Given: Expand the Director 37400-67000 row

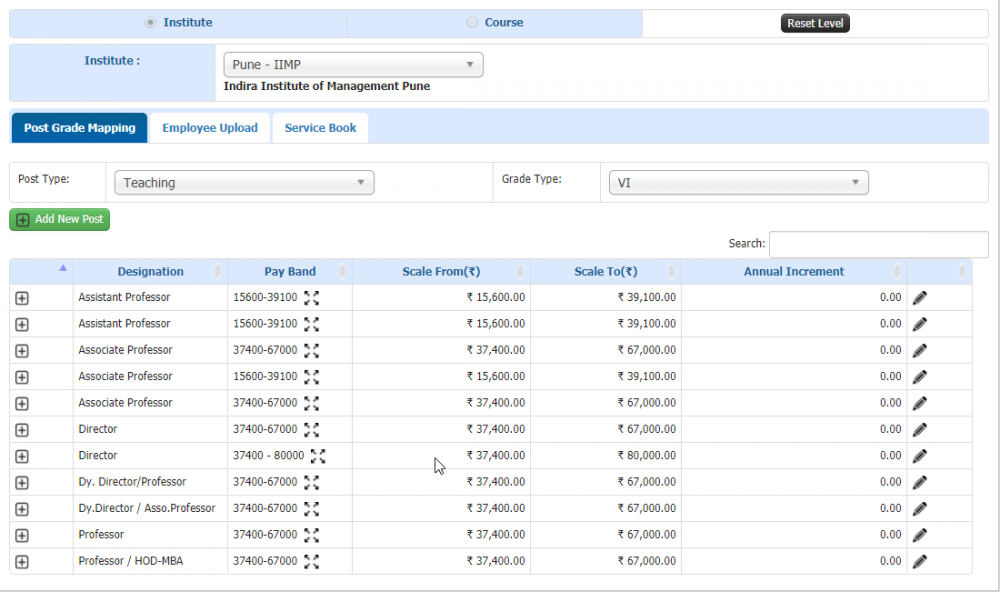Looking at the screenshot, I should pos(22,430).
